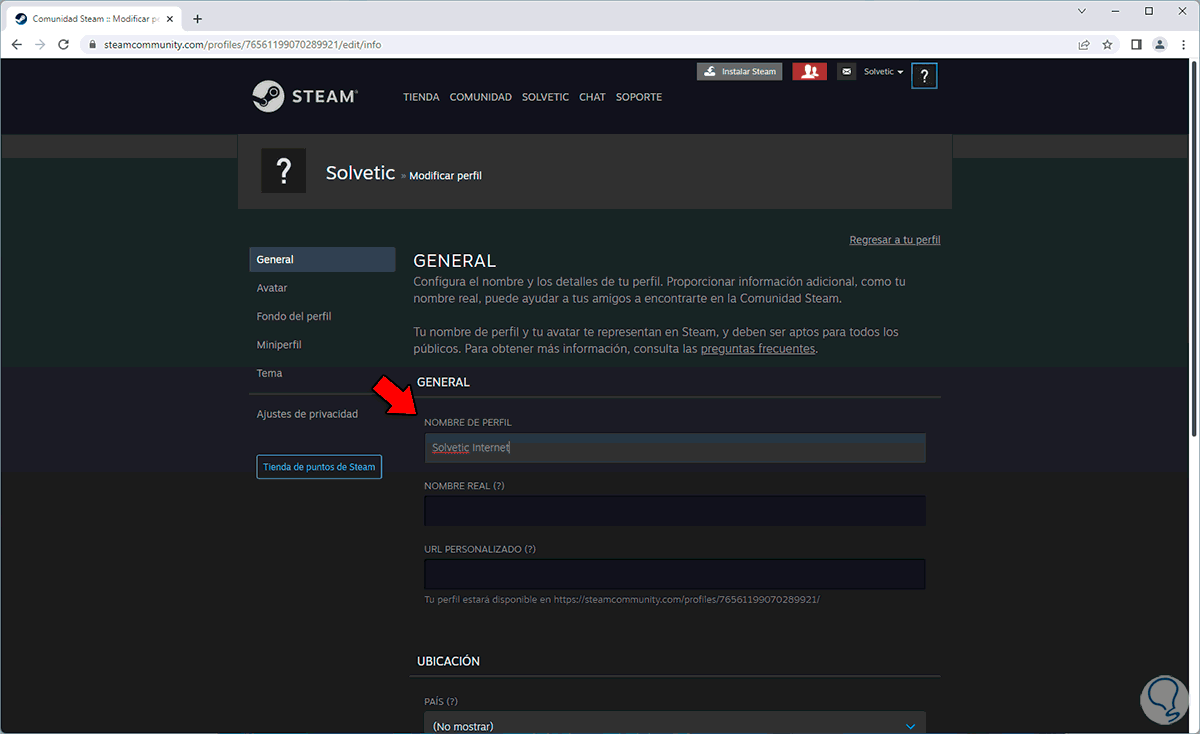Image resolution: width=1200 pixels, height=734 pixels.
Task: Open the TIENDA menu
Action: (x=421, y=97)
